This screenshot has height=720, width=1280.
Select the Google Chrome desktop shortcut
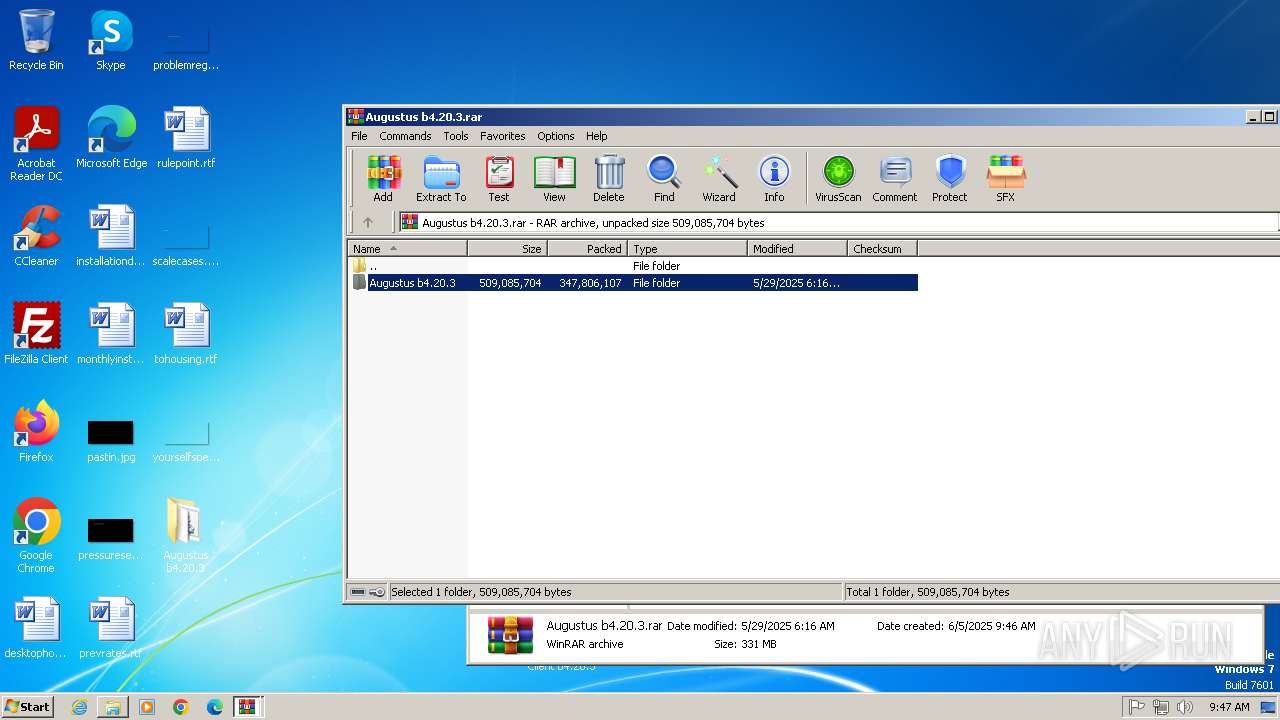36,536
